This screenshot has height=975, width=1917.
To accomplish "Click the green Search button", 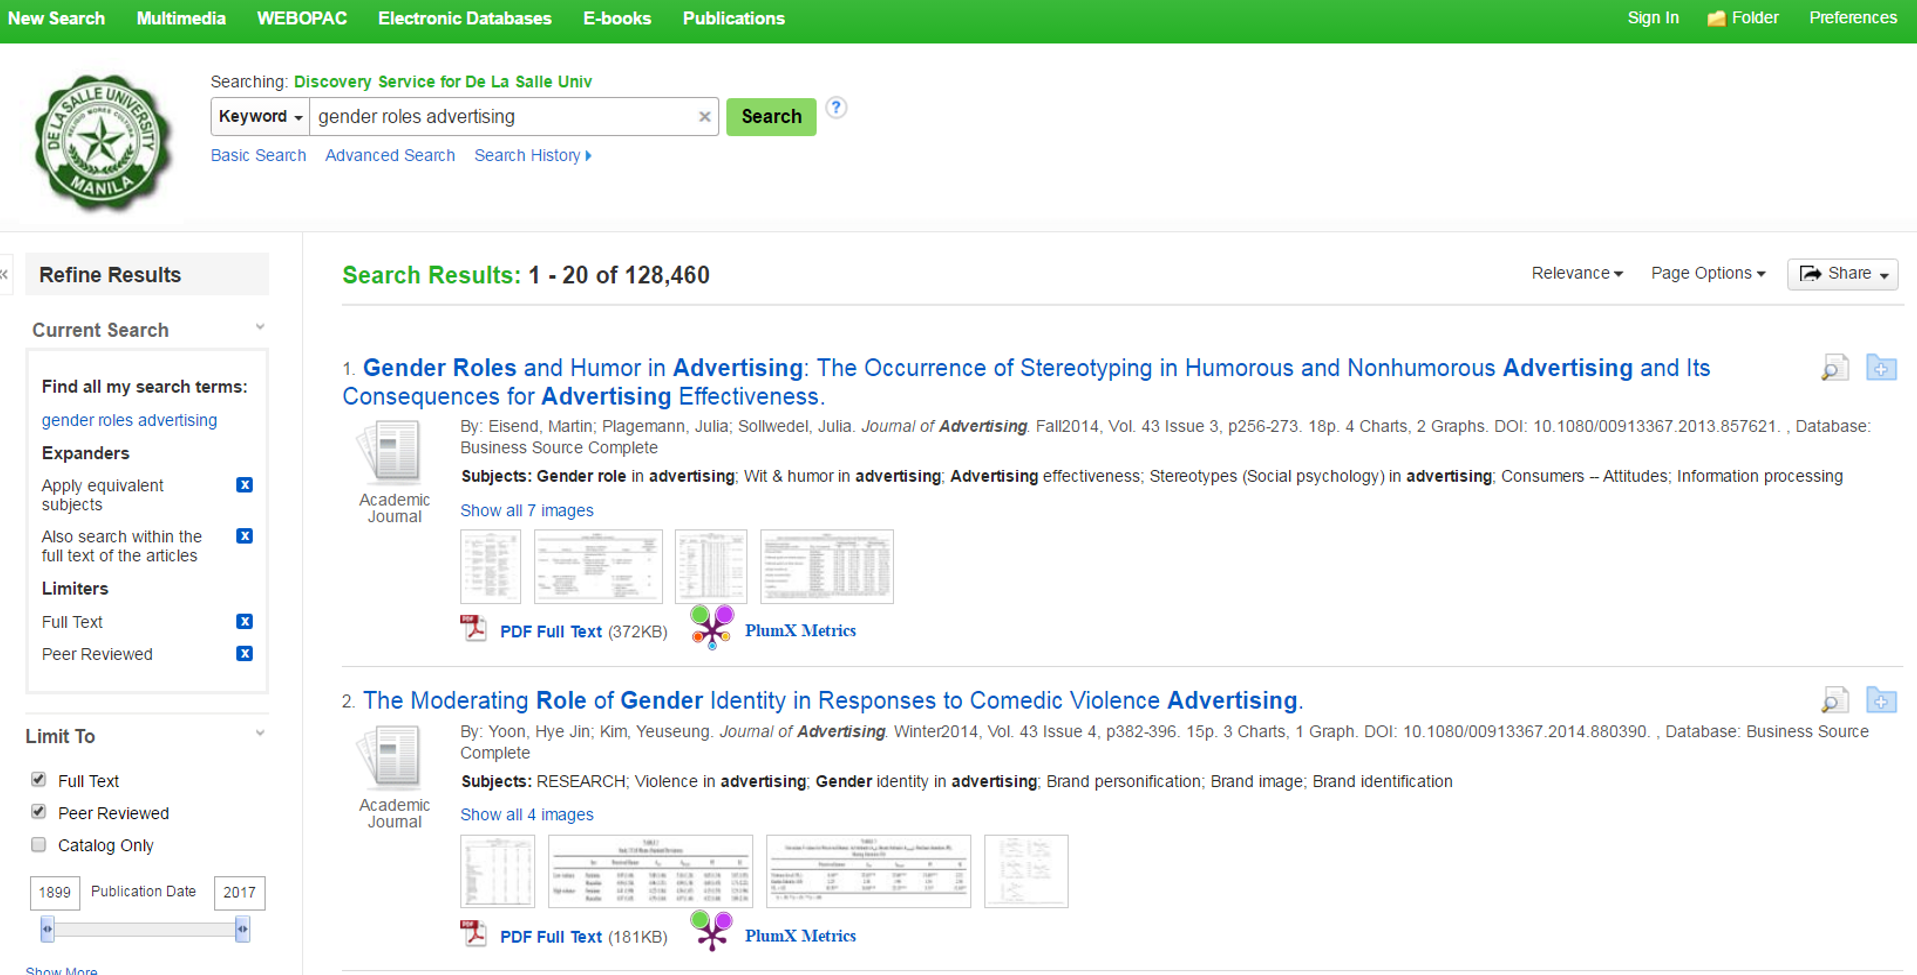I will click(x=771, y=117).
